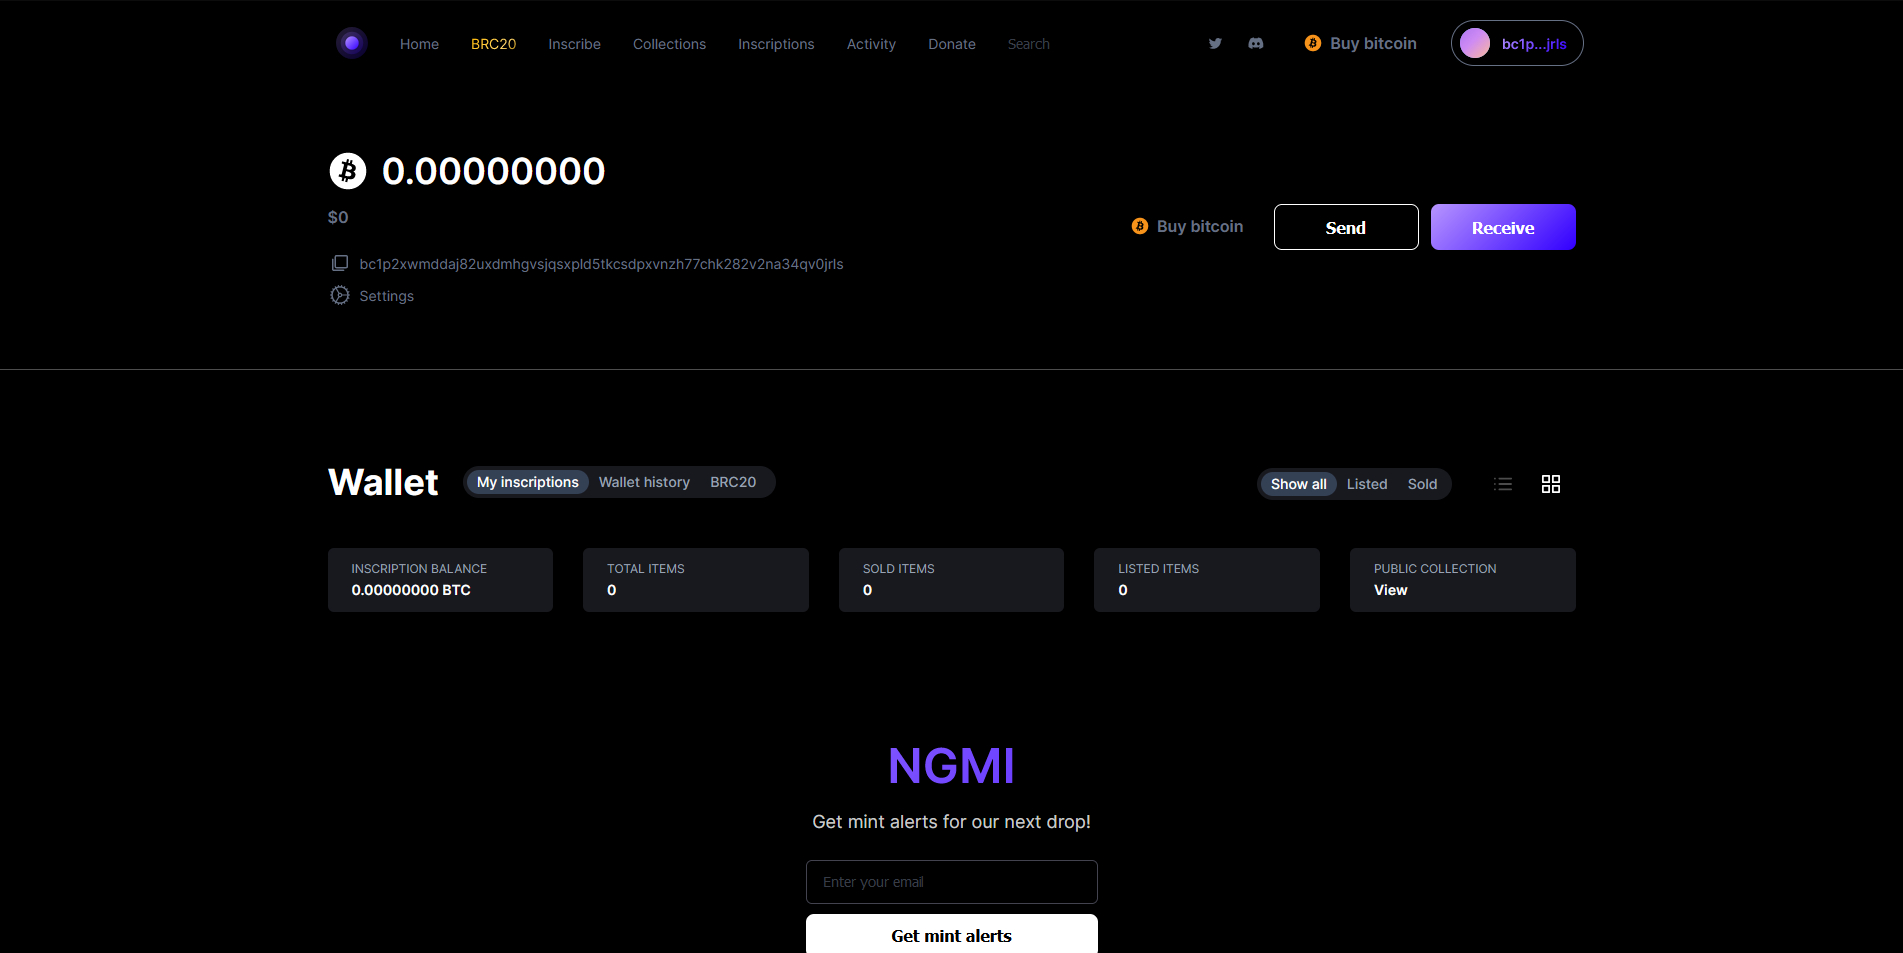
Task: Filter inscriptions by Listed
Action: coord(1366,484)
